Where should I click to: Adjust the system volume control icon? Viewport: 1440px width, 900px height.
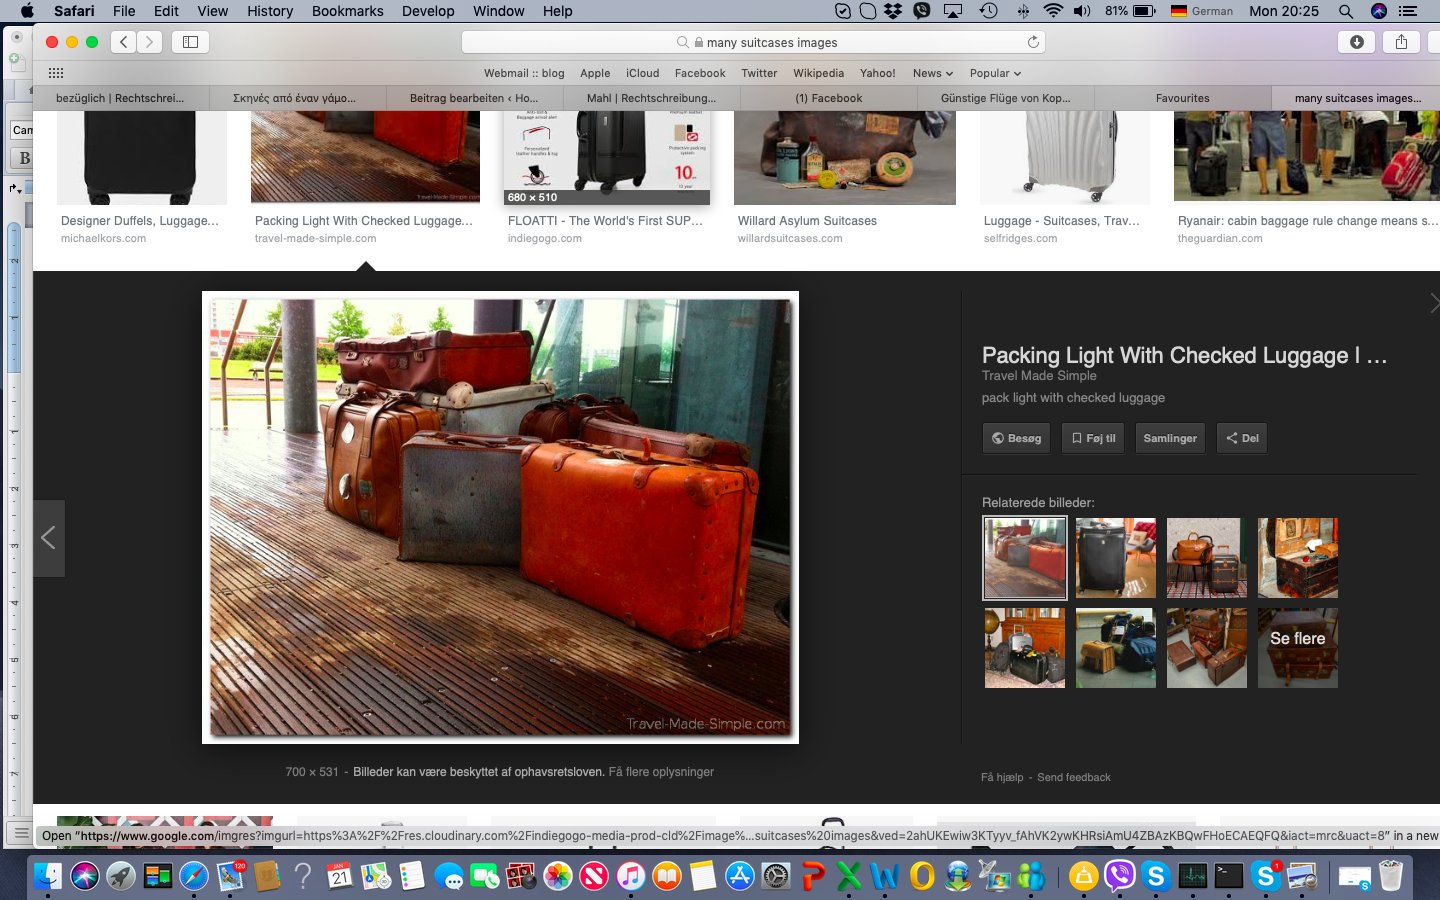coord(1082,11)
